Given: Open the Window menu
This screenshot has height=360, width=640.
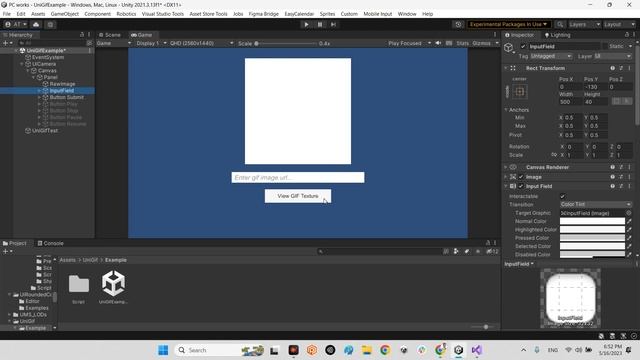Looking at the screenshot, I should [x=407, y=14].
